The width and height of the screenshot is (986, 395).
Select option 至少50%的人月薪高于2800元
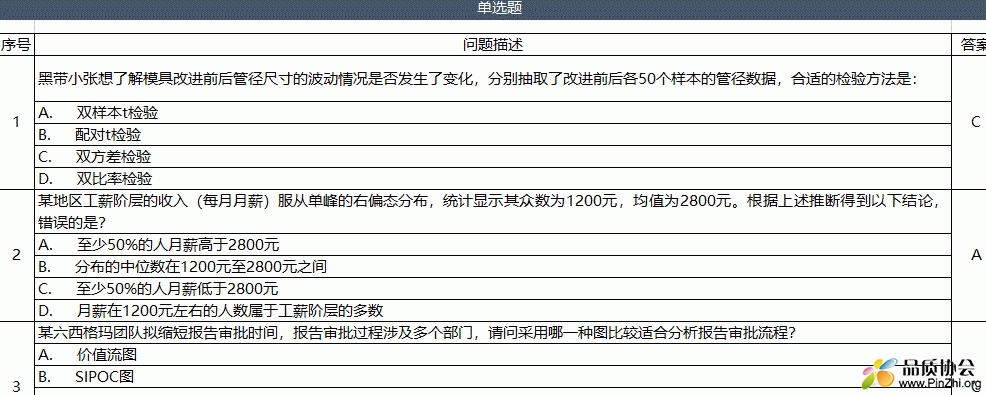(493, 244)
